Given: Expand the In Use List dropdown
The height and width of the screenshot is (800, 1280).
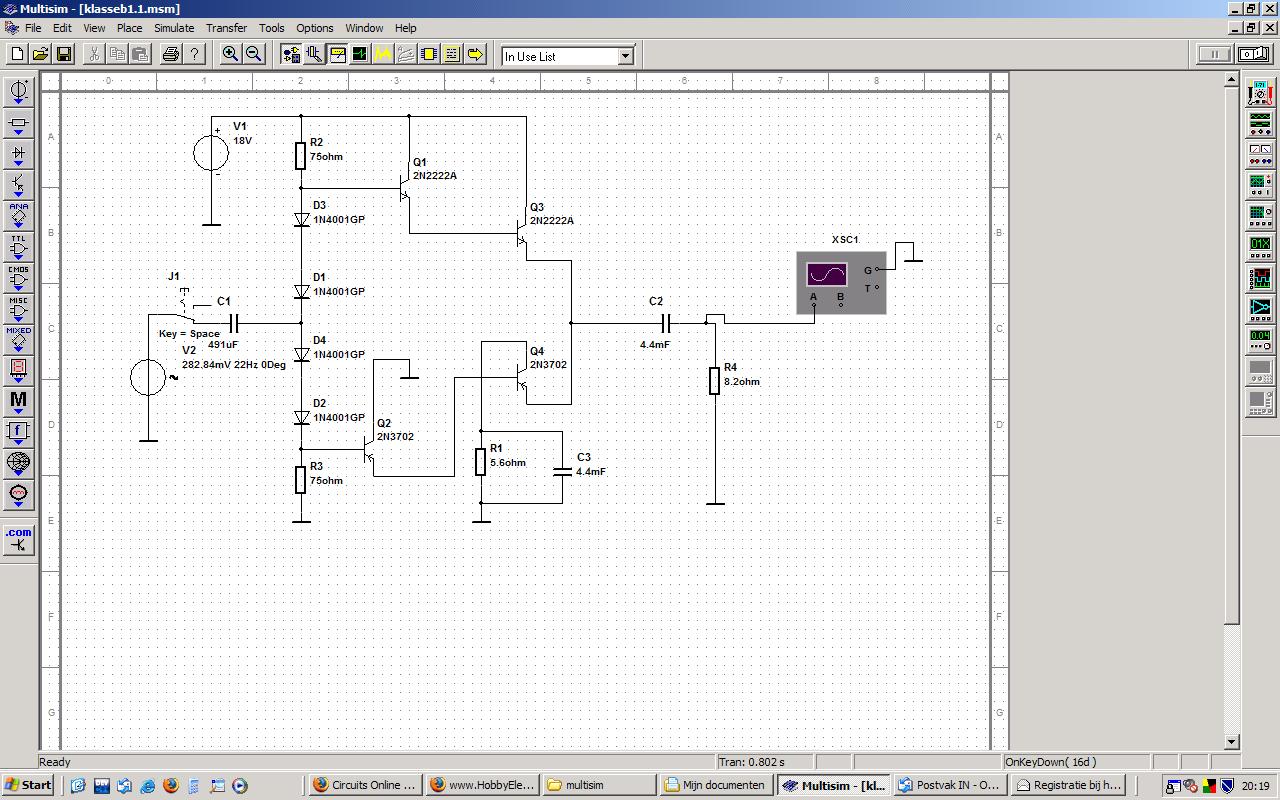Looking at the screenshot, I should coord(625,56).
